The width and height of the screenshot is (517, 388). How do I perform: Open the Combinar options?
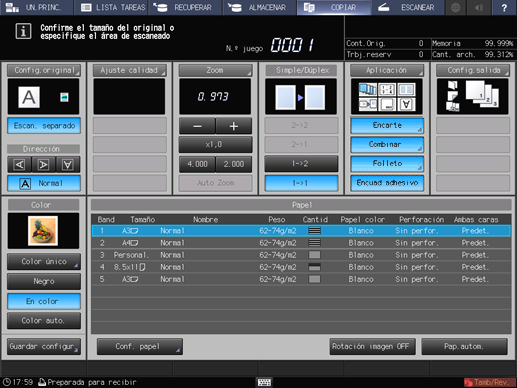(x=387, y=145)
